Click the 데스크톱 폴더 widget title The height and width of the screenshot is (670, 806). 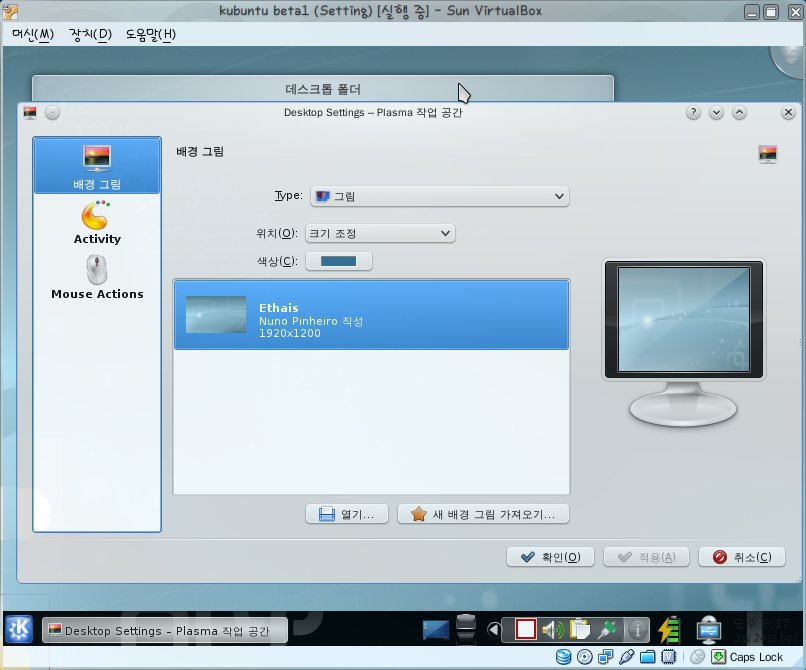tap(323, 89)
